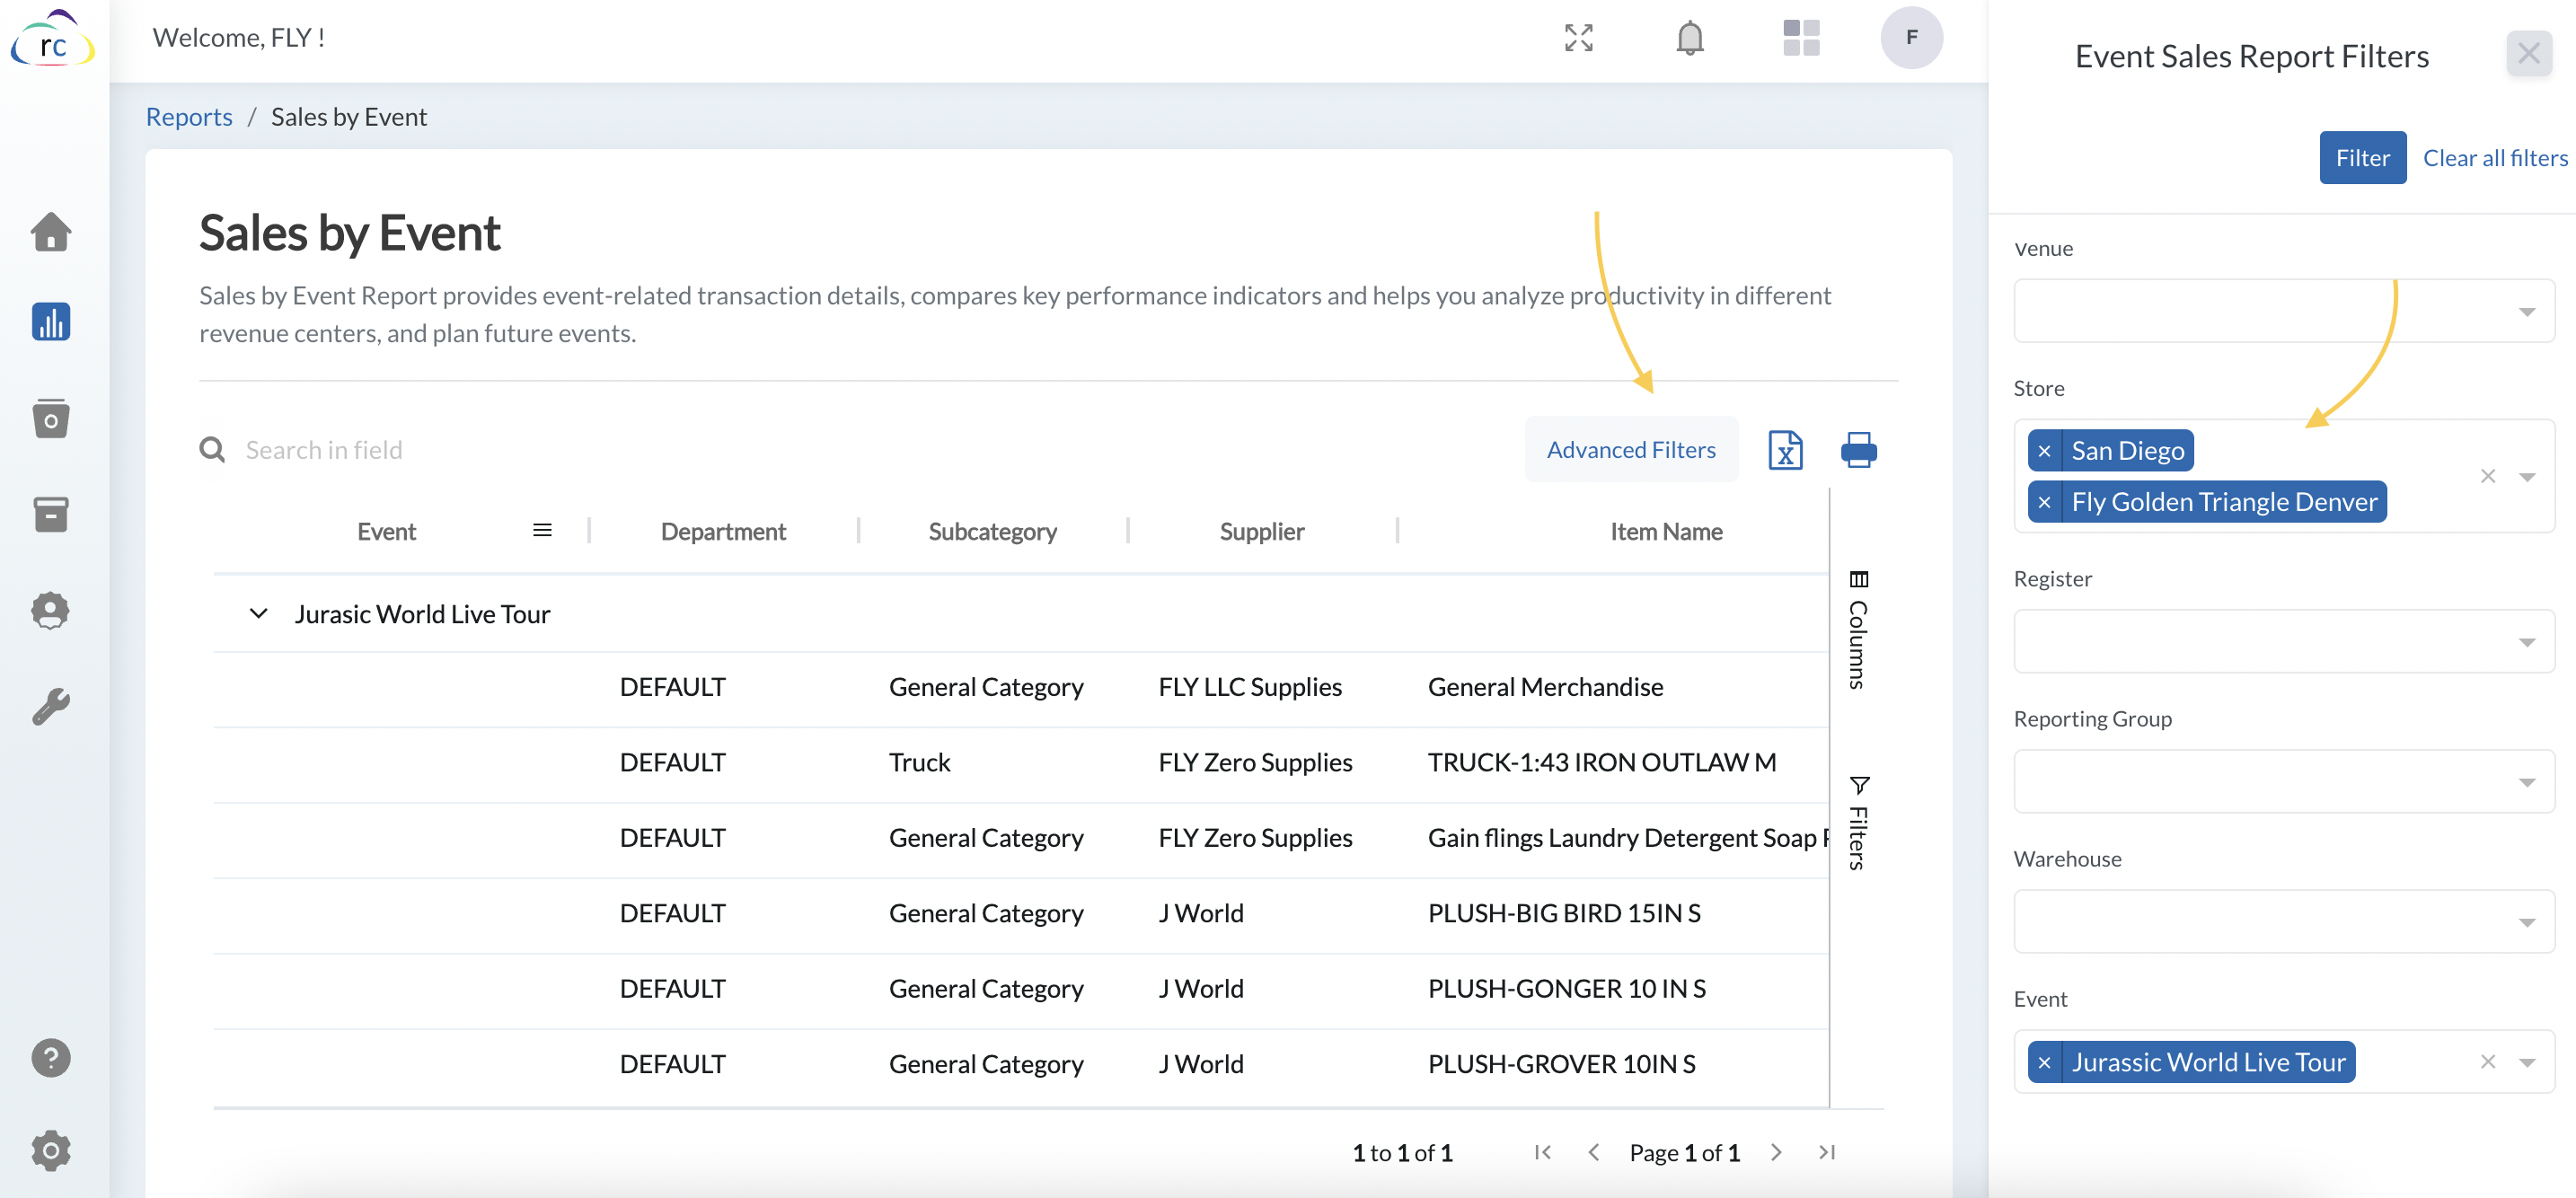Sort by the Department column header
This screenshot has width=2576, height=1198.
pos(723,531)
